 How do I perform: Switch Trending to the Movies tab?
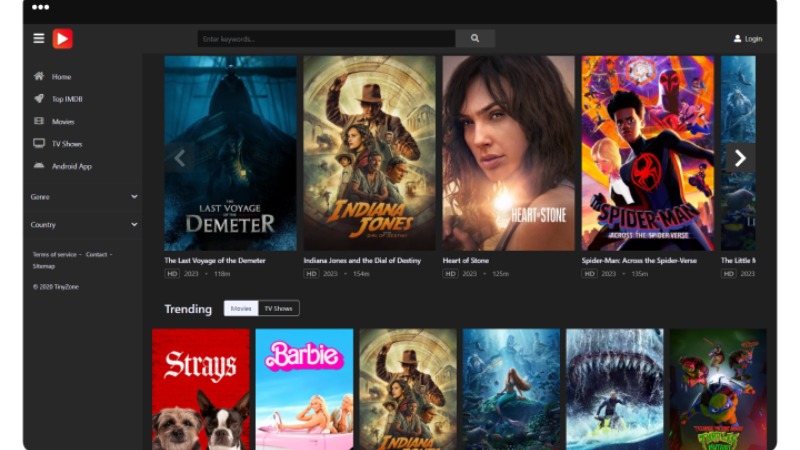point(241,308)
